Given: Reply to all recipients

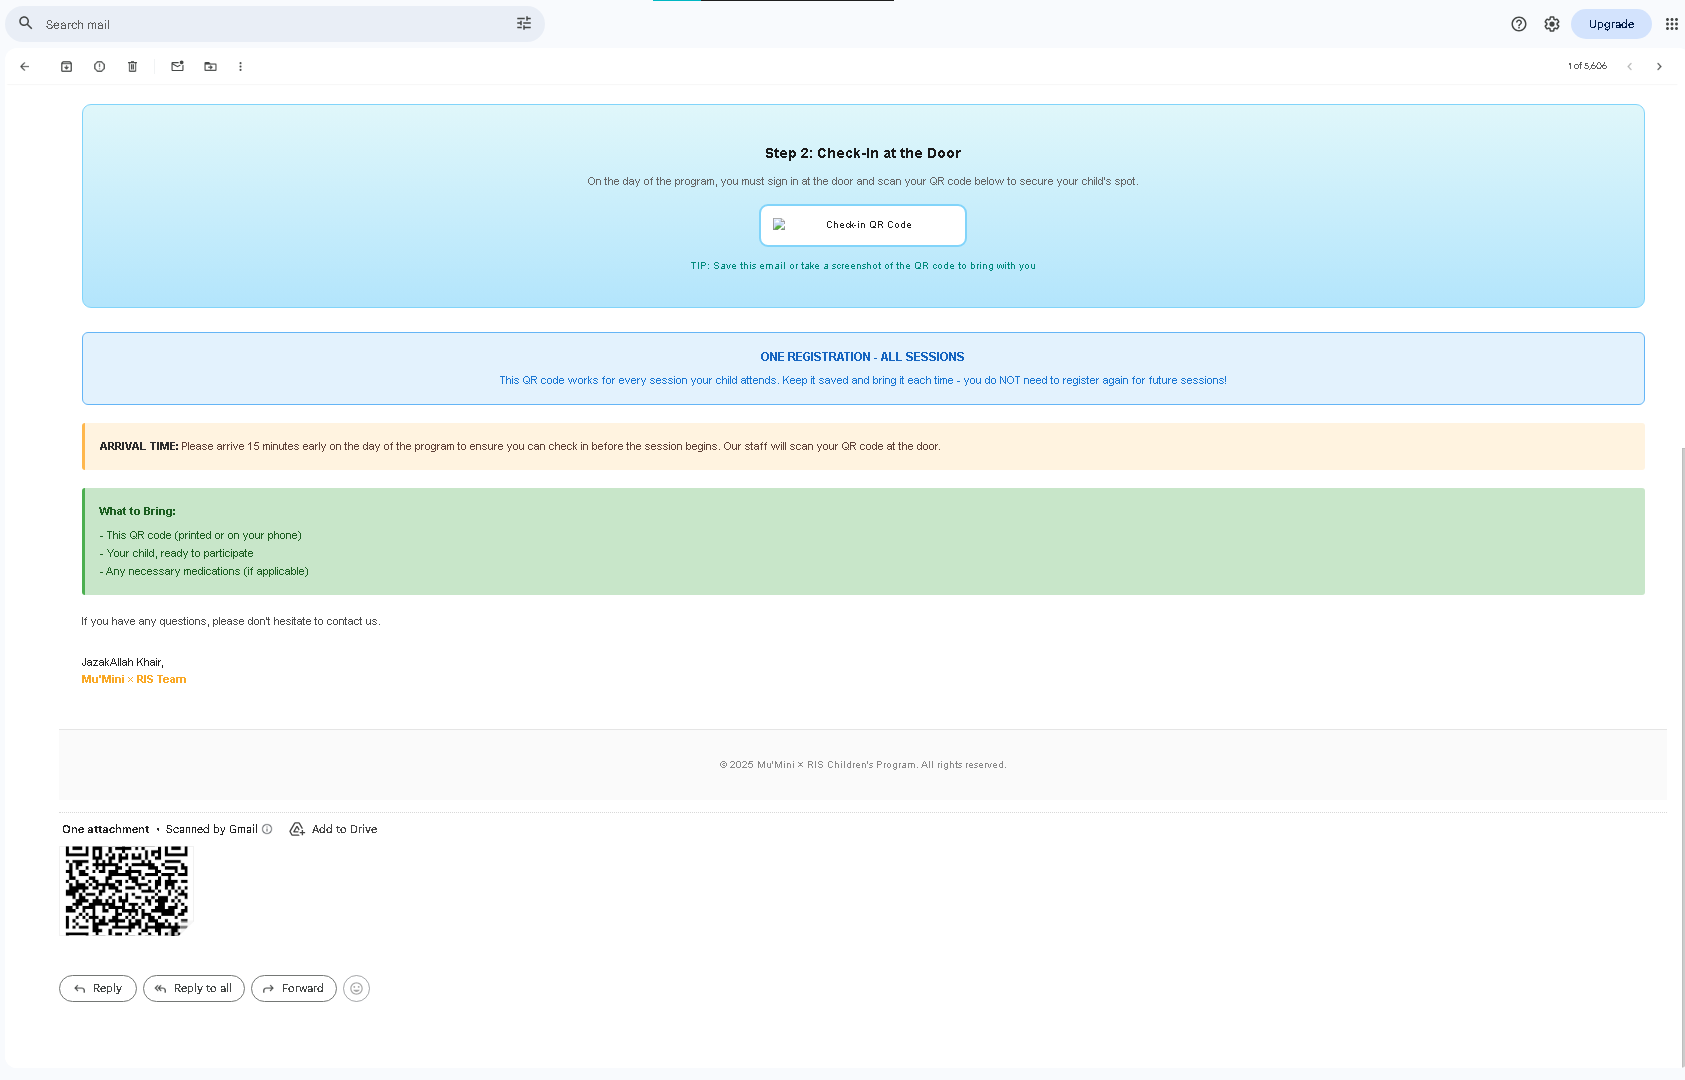Looking at the screenshot, I should tap(193, 988).
